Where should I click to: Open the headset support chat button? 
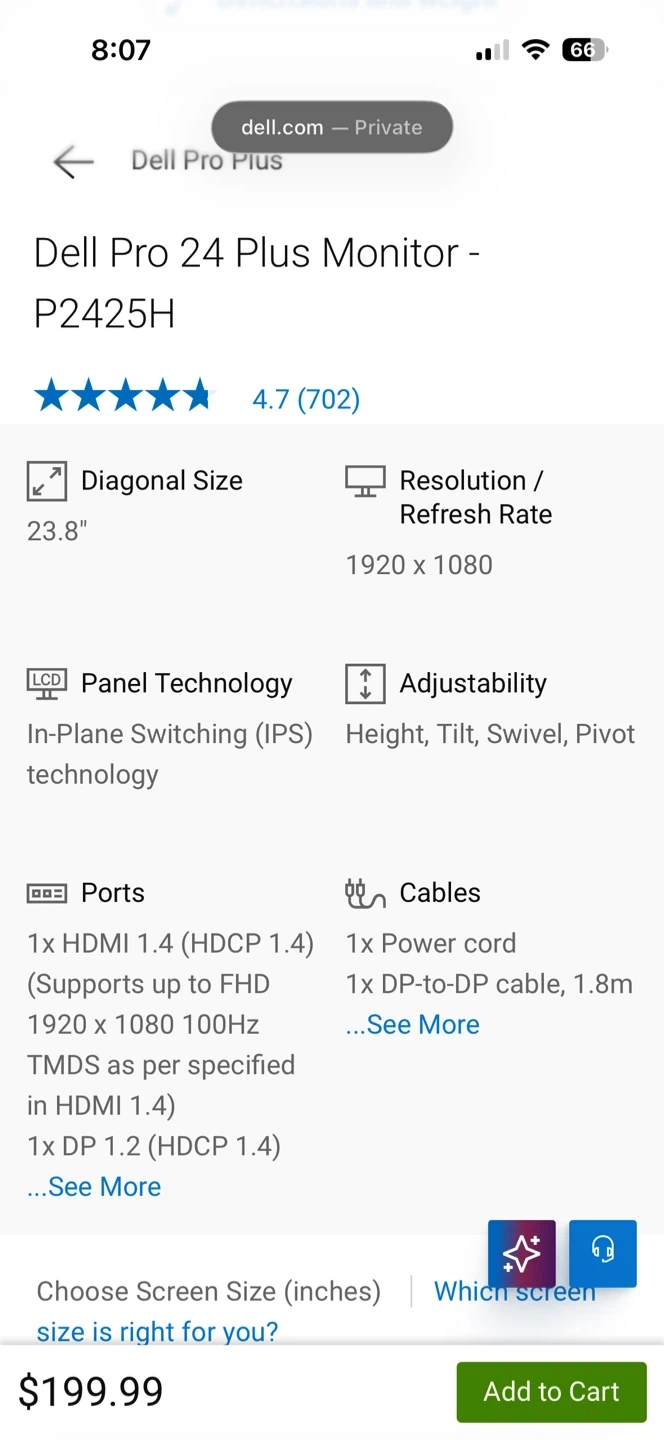(603, 1253)
